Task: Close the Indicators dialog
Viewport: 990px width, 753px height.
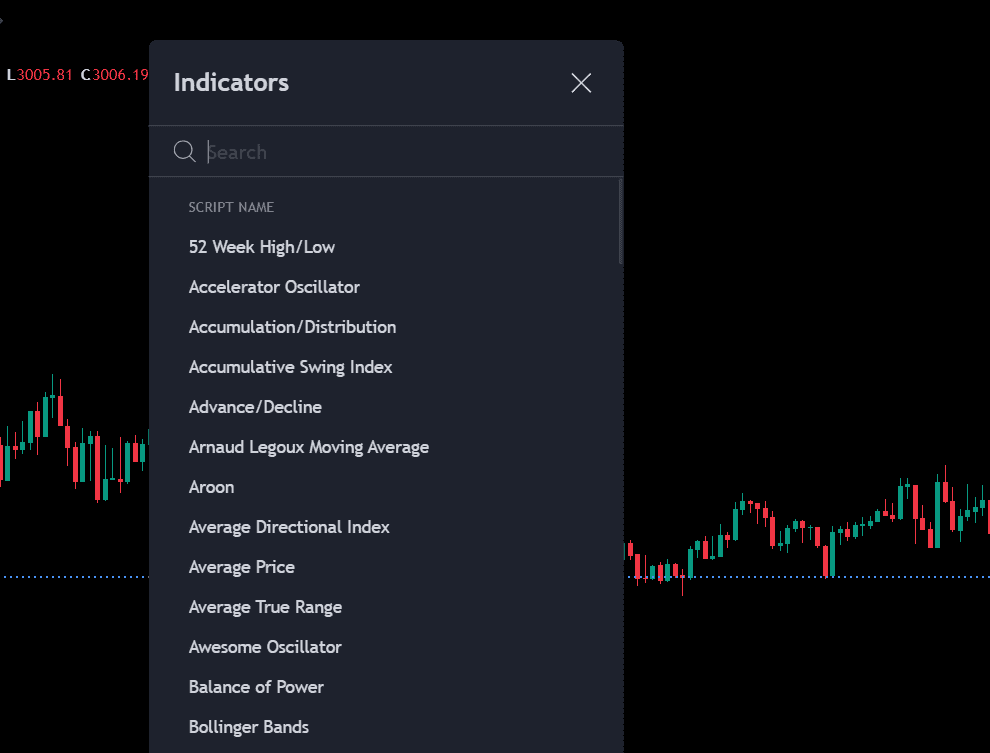Action: pyautogui.click(x=581, y=83)
